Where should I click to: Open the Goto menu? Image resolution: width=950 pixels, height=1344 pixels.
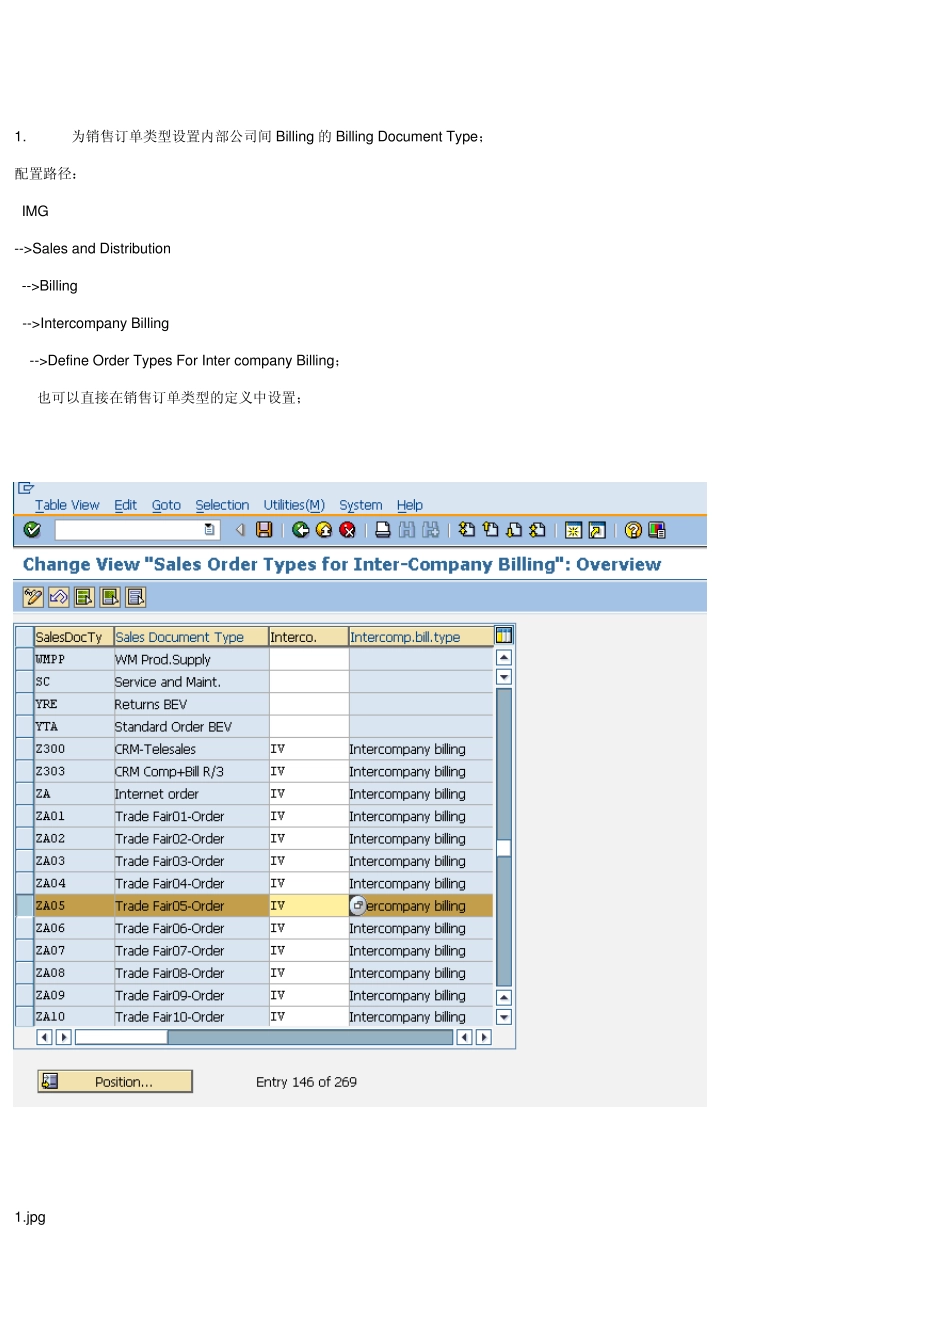166,505
